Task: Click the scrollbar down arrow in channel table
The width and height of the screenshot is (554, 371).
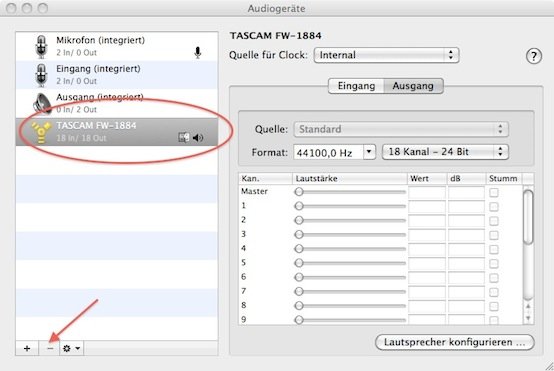Action: point(528,318)
